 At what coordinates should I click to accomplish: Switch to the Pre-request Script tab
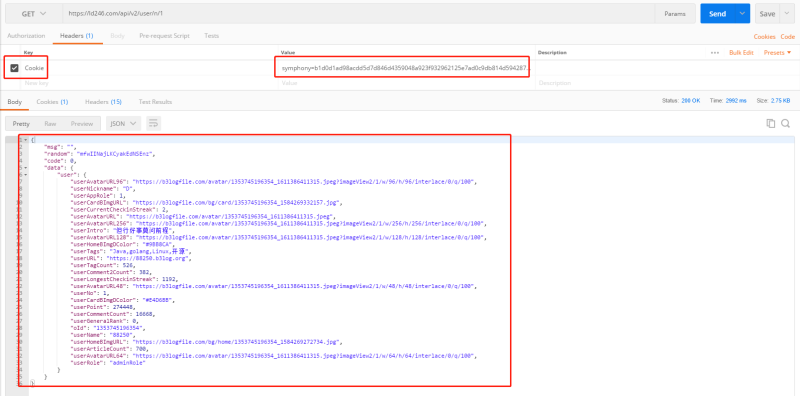pyautogui.click(x=164, y=36)
